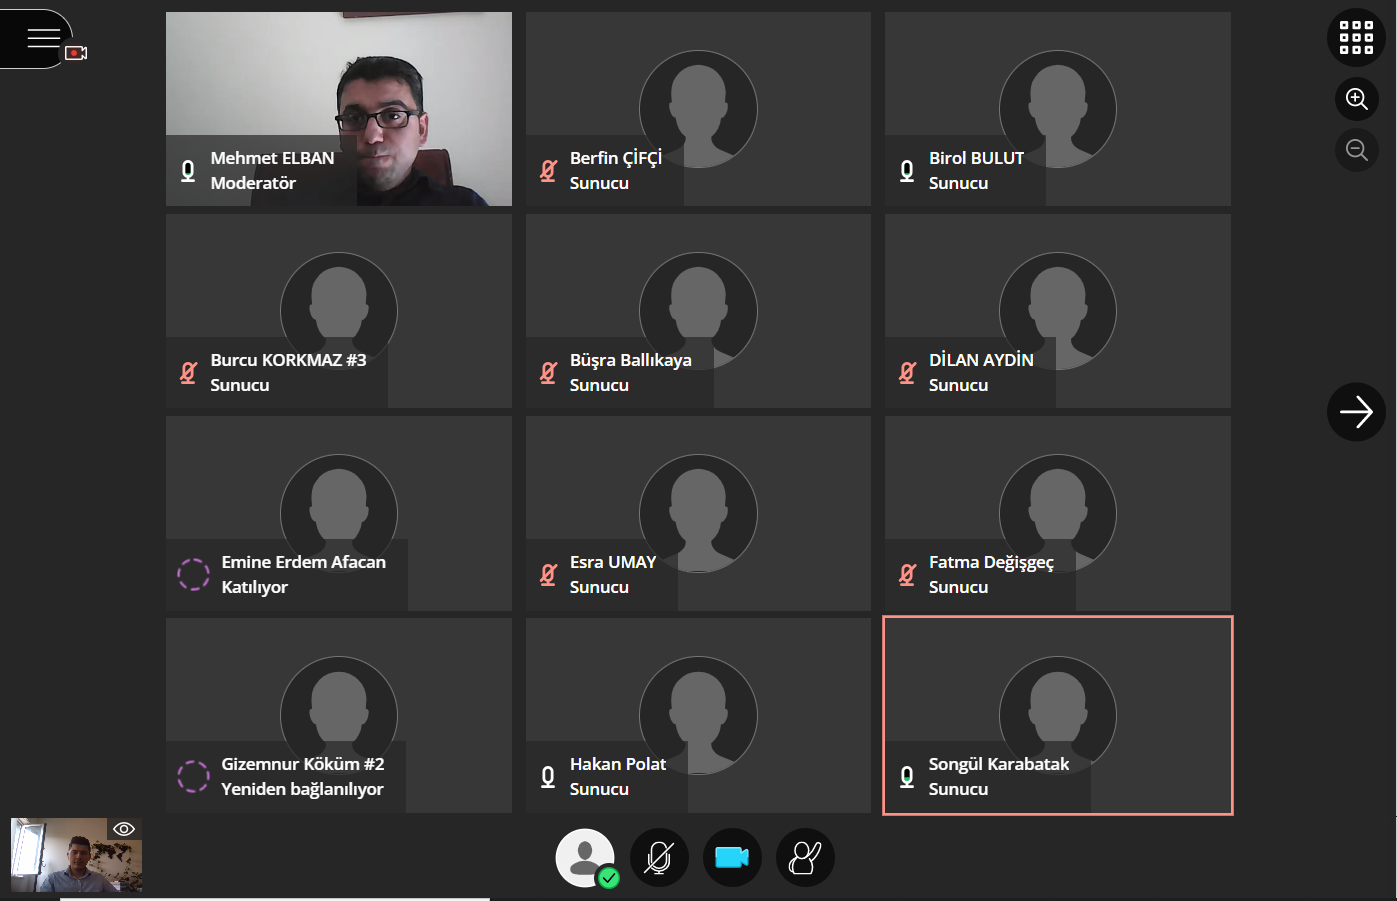Click Songül Karabatak's highlighted avatar placeholder
The image size is (1397, 901).
(x=1057, y=715)
